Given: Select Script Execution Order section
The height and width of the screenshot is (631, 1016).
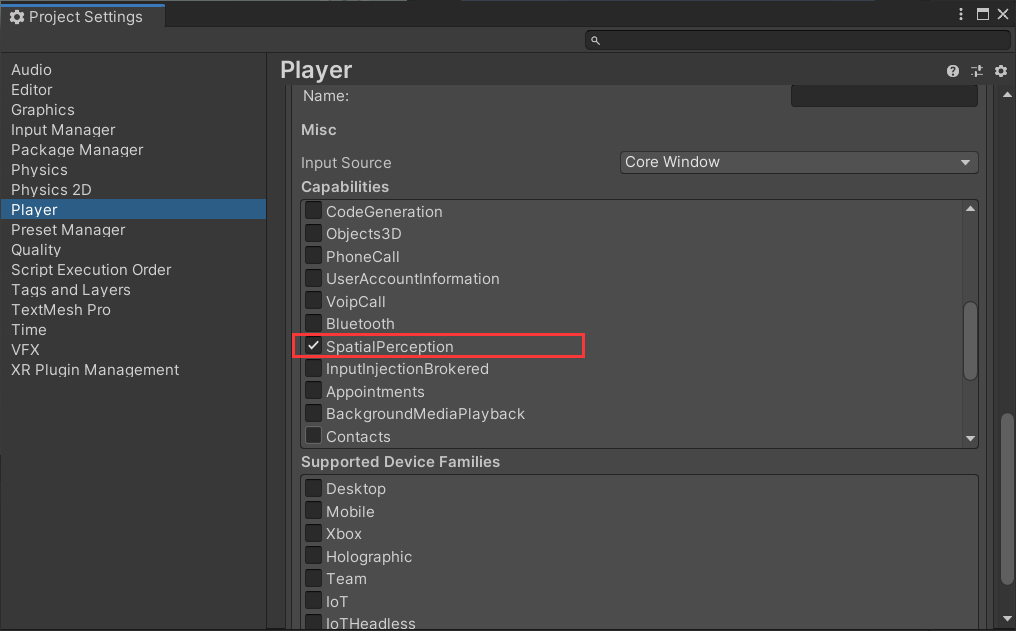Looking at the screenshot, I should [91, 270].
